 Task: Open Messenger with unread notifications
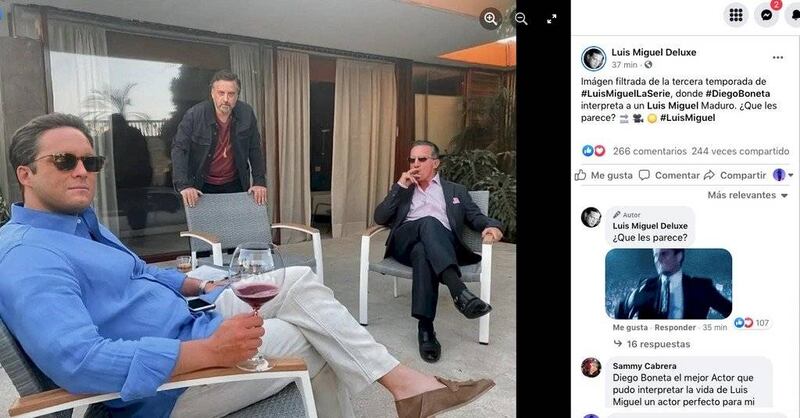coord(766,15)
